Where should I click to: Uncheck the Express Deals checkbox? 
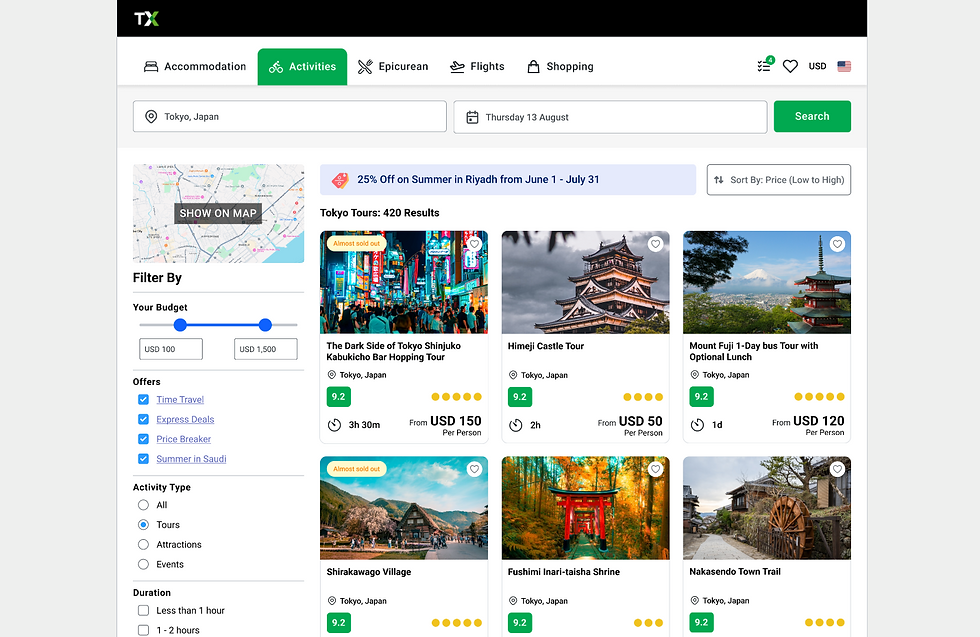[x=143, y=419]
